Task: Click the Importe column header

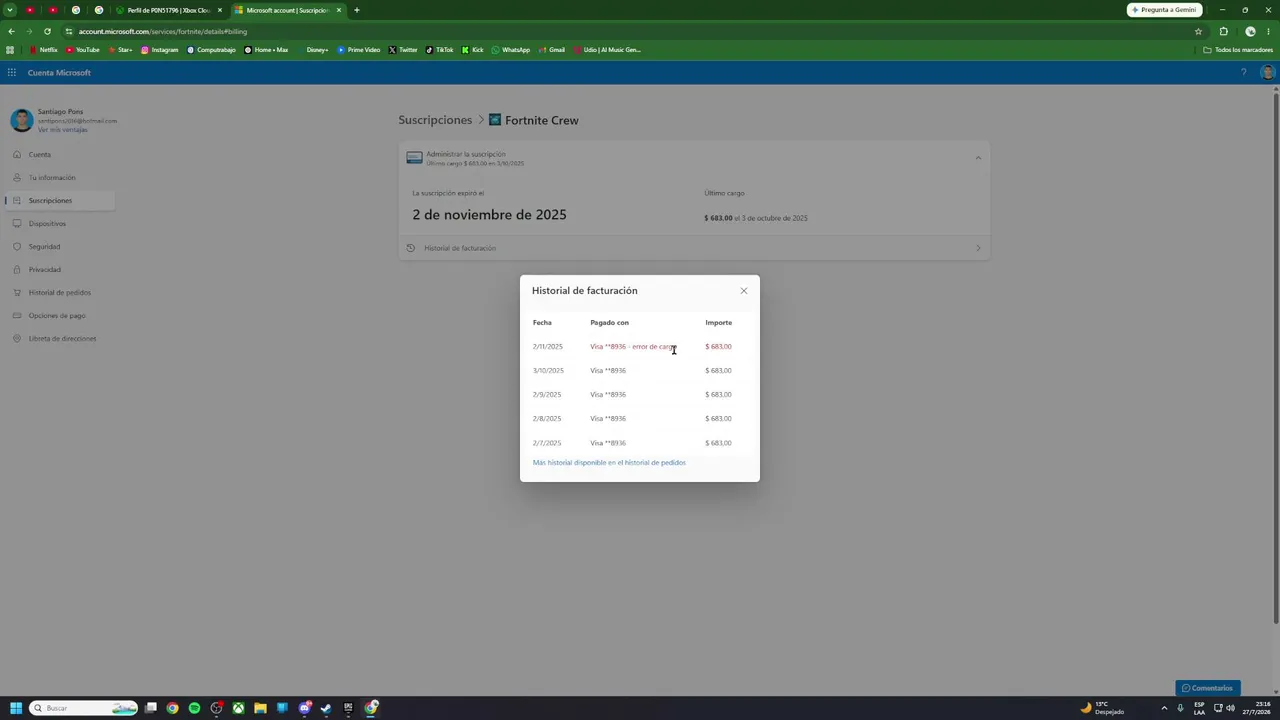Action: point(718,323)
